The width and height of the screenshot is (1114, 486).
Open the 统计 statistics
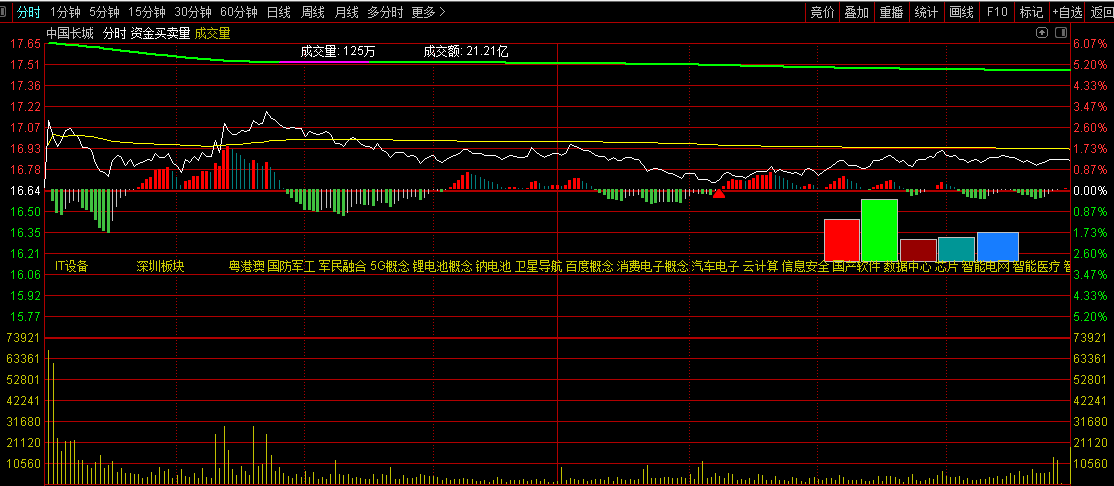point(926,12)
